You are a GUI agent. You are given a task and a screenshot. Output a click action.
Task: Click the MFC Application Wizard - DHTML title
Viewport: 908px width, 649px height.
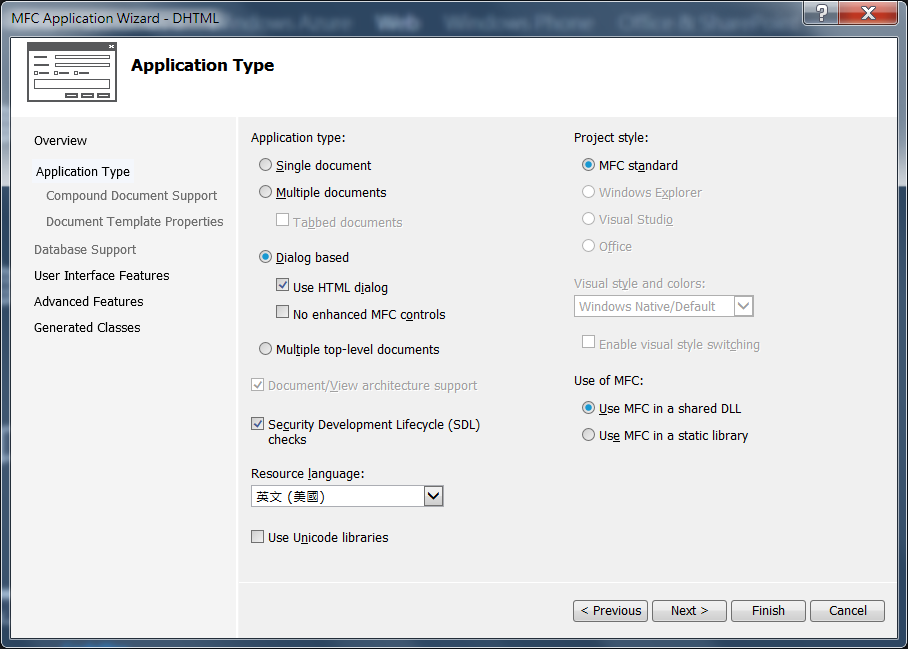(115, 18)
